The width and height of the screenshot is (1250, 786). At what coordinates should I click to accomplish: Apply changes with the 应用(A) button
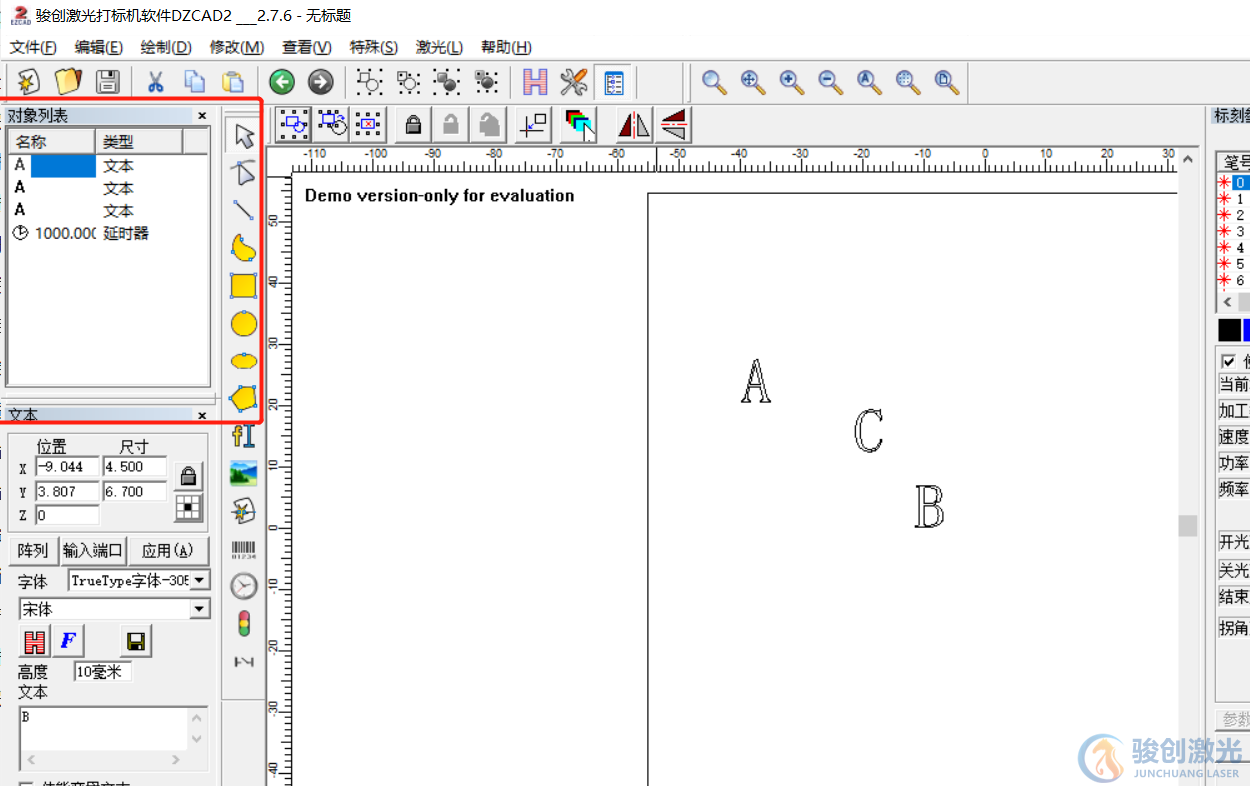click(168, 551)
